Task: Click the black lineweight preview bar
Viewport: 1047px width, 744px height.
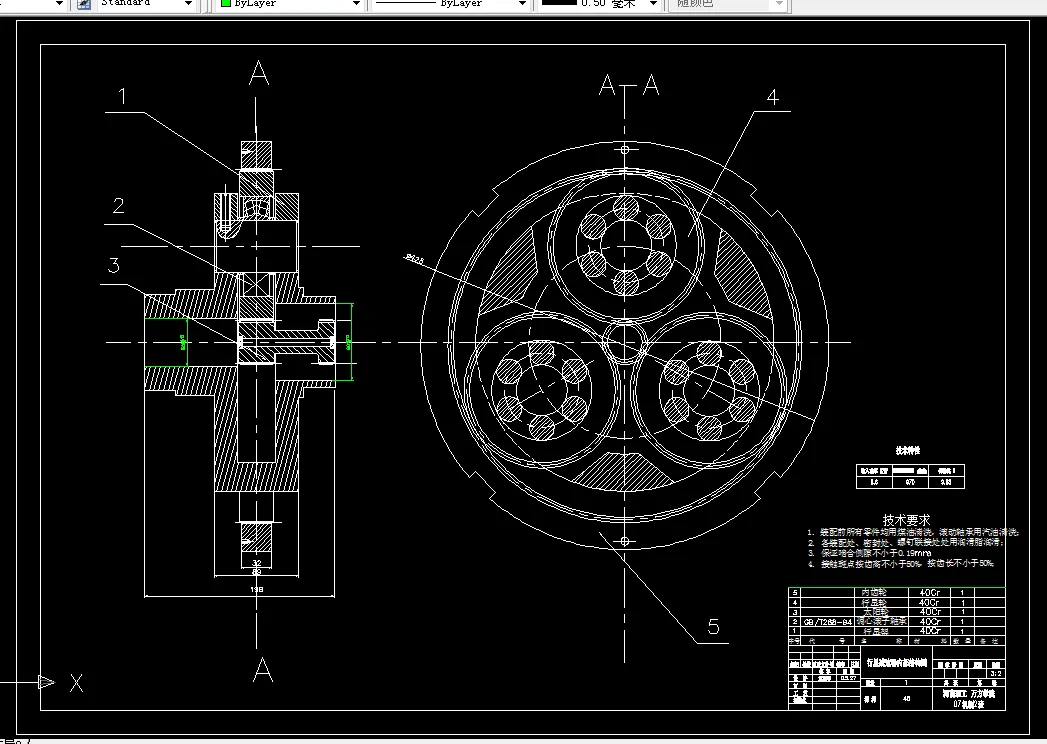Action: [559, 3]
